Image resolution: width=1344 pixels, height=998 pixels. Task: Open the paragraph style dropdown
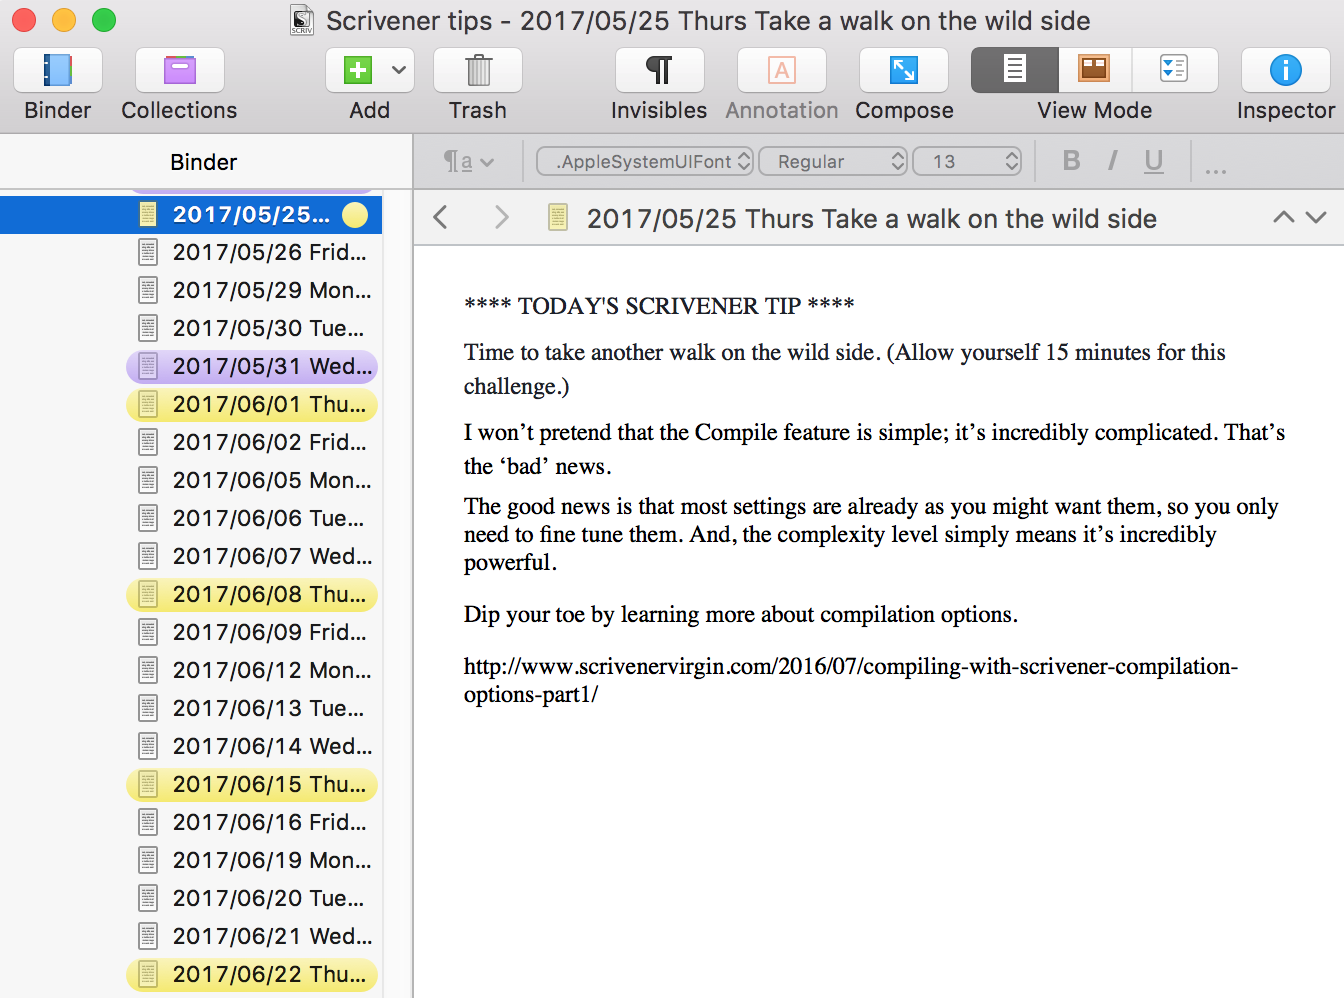coord(468,161)
